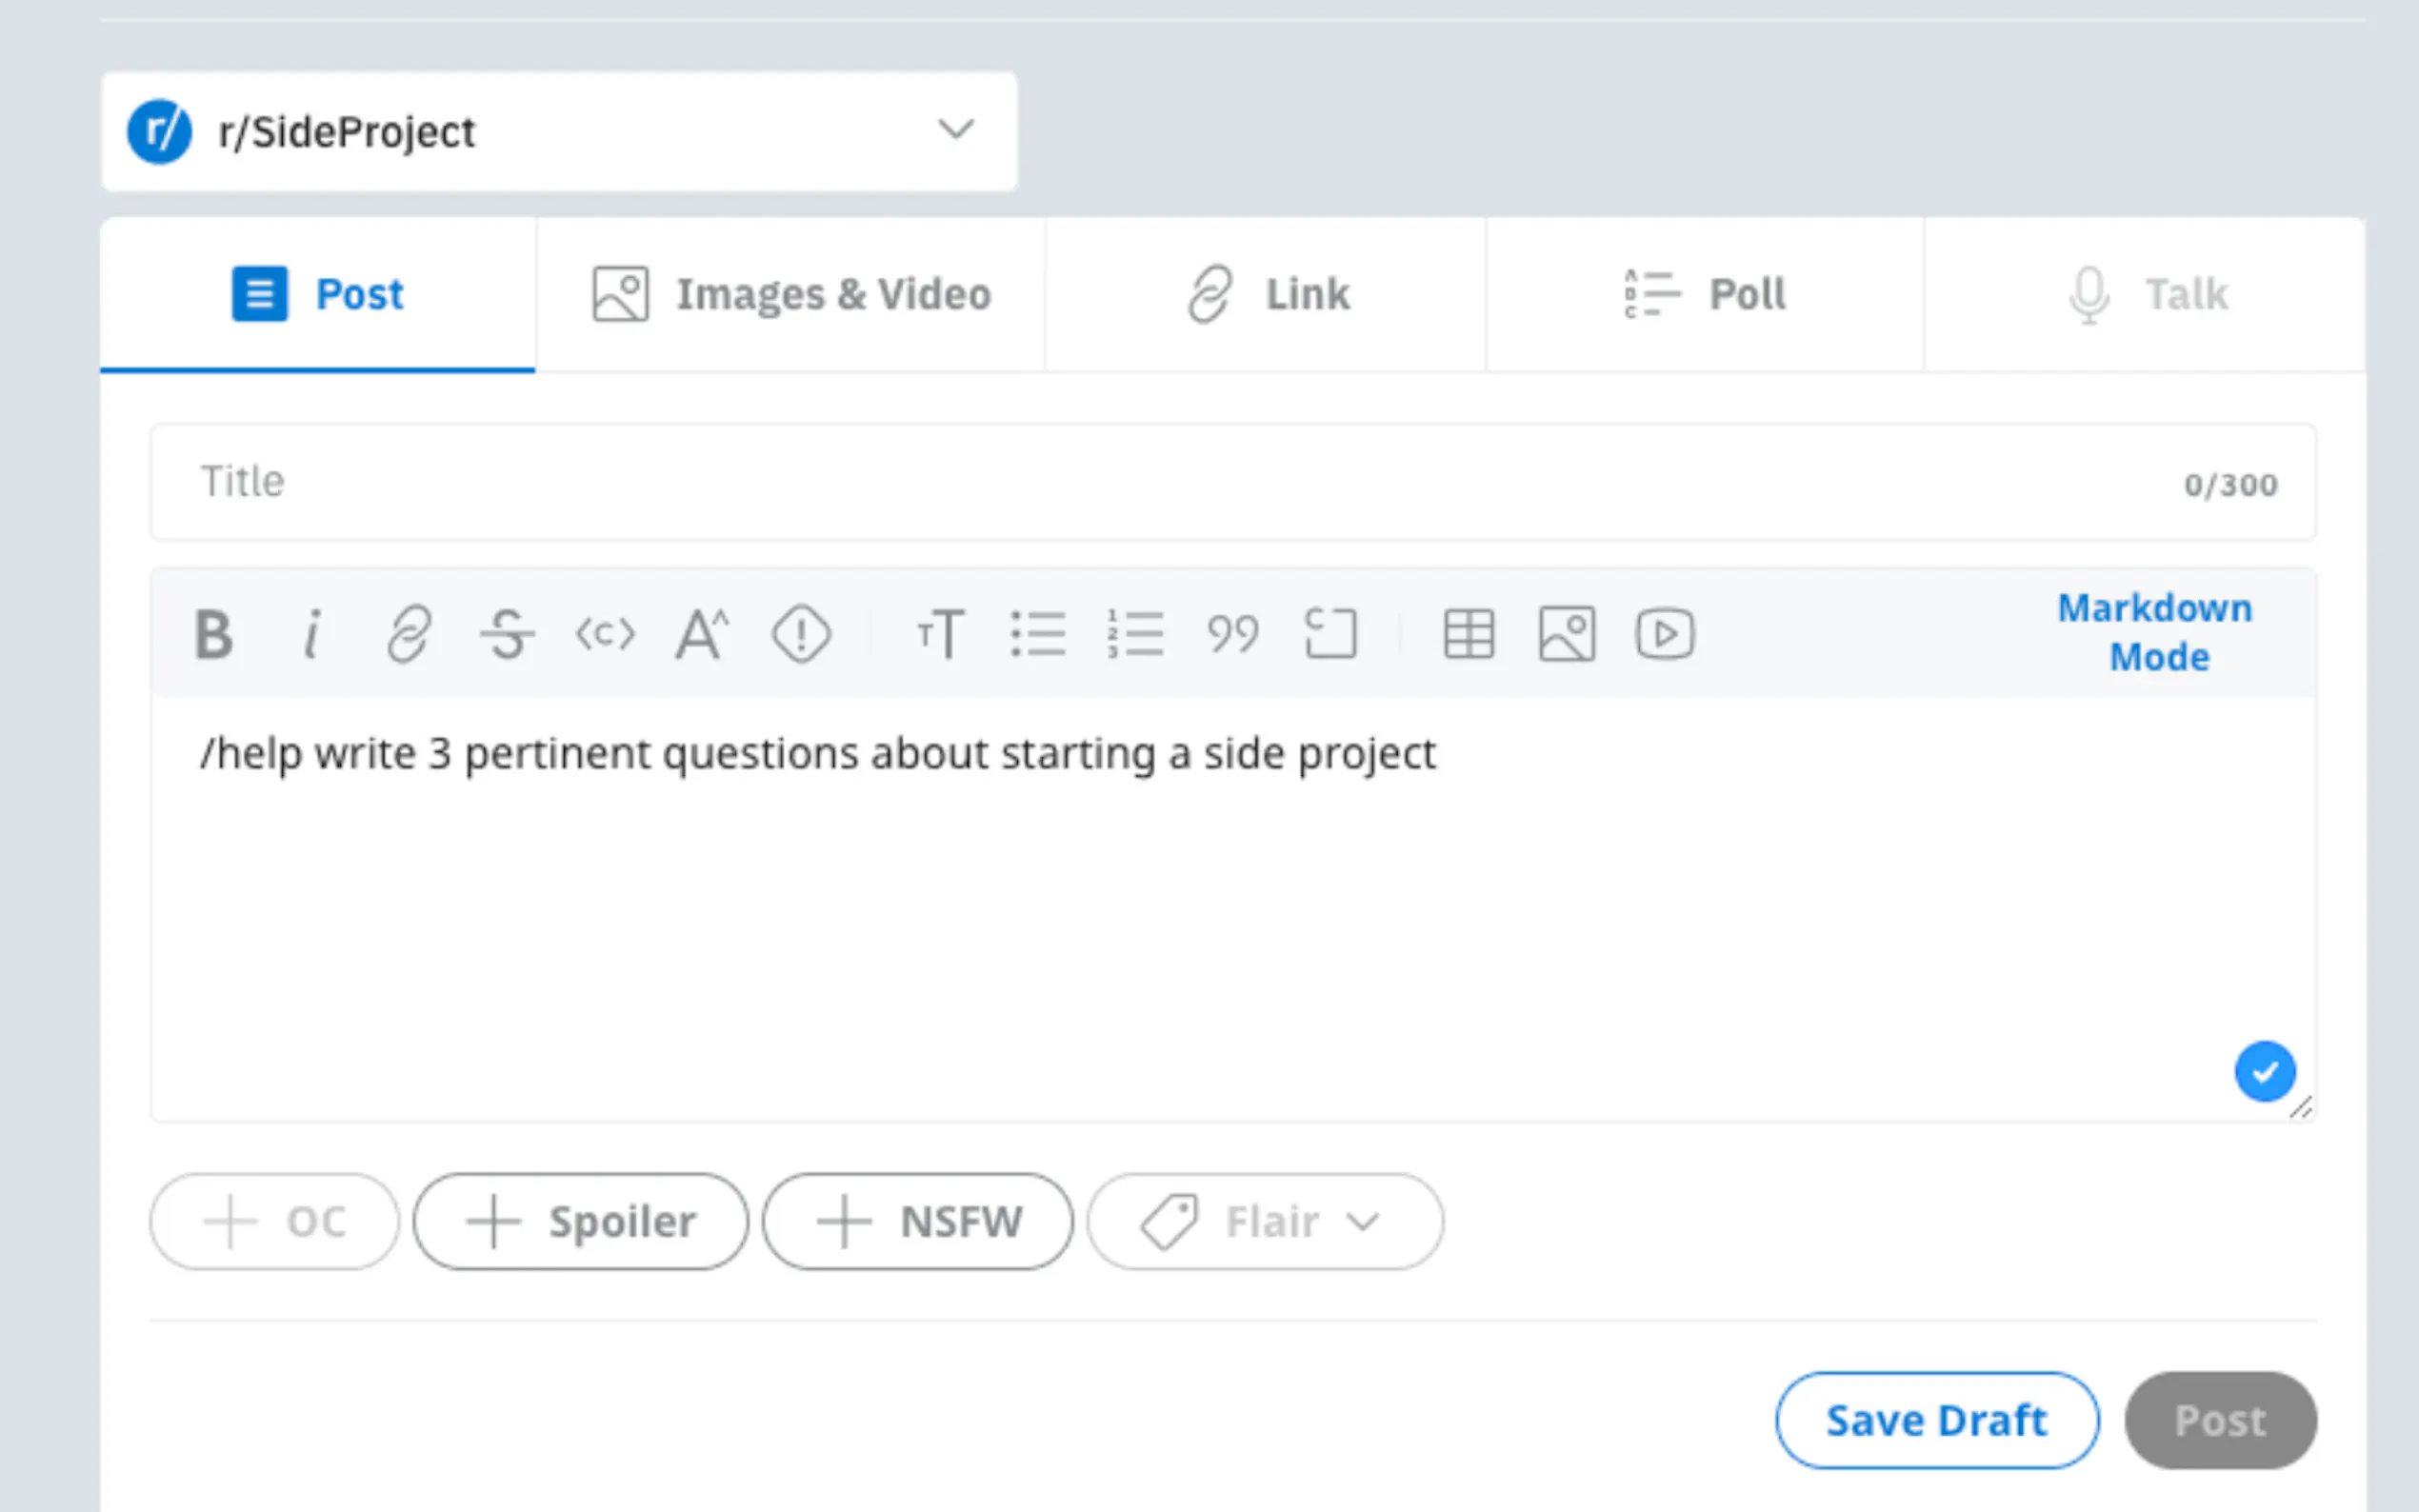The image size is (2419, 1512).
Task: Toggle the Spoiler tag on the post
Action: 580,1221
